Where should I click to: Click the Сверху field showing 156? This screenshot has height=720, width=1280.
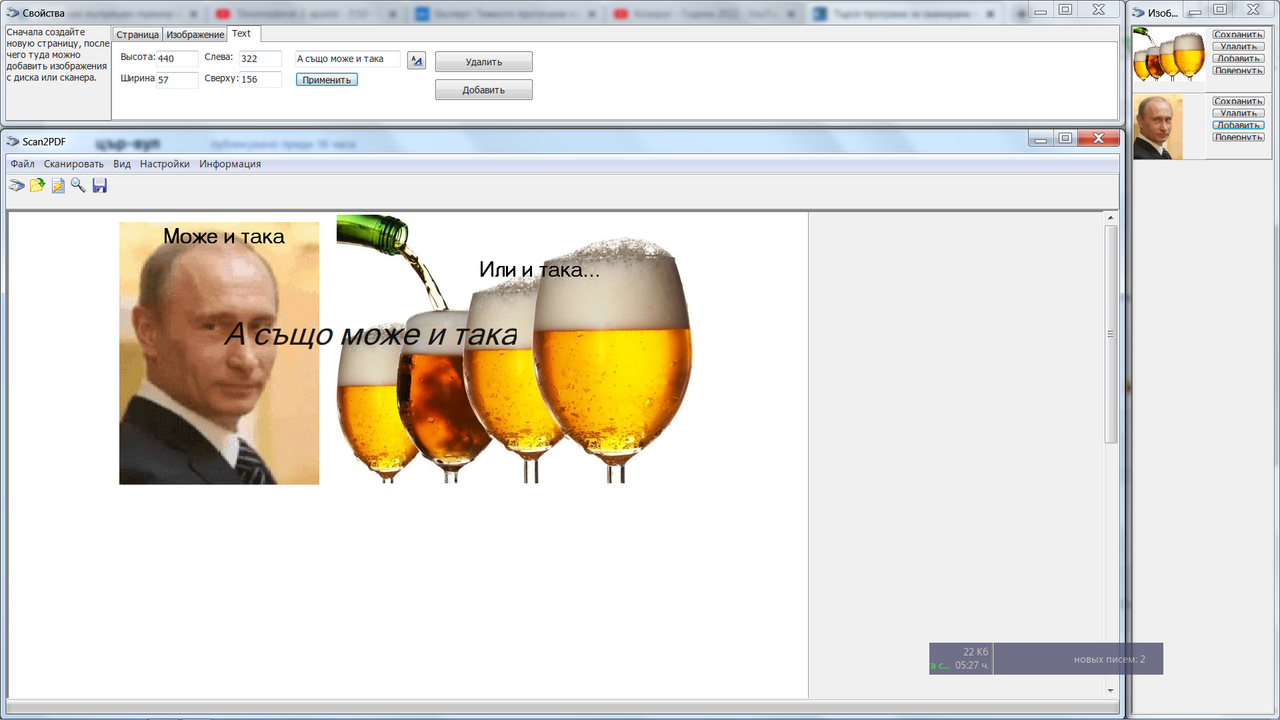point(260,80)
